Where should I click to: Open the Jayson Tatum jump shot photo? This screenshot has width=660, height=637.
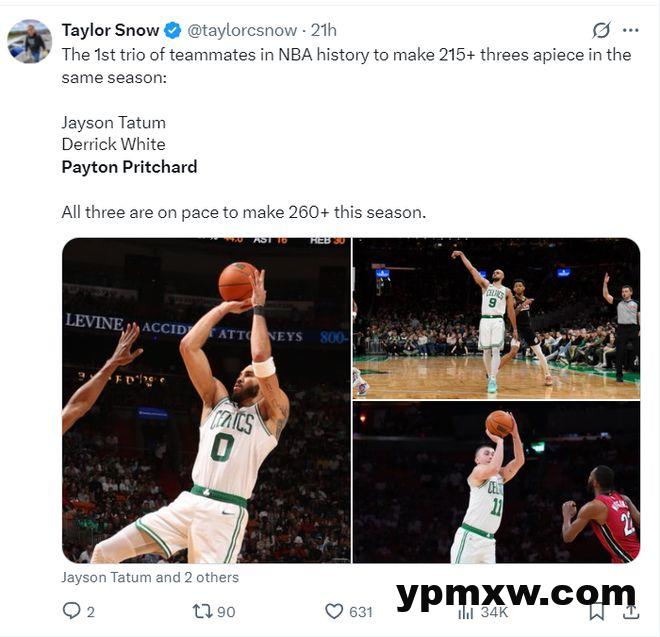[206, 400]
